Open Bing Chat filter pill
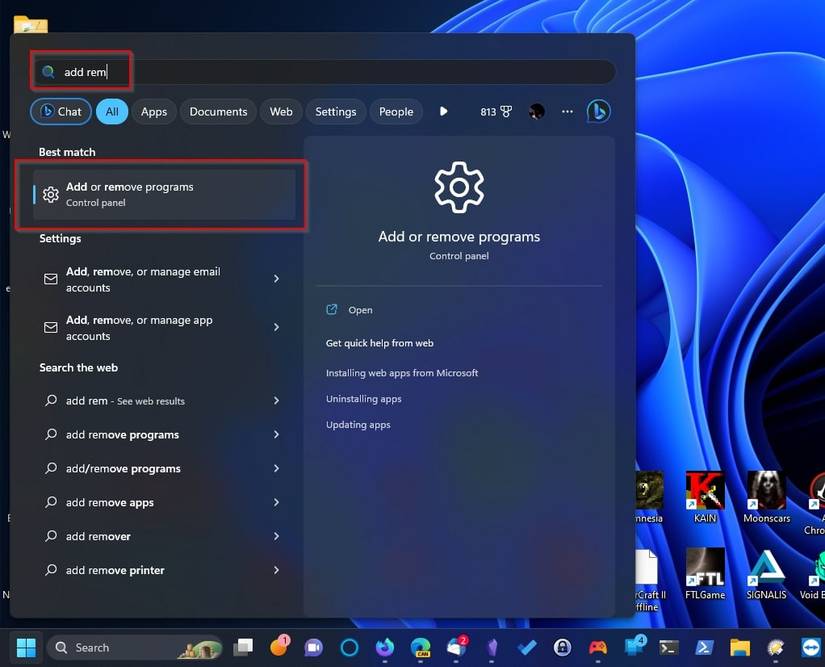Screen dimensions: 825x667 61,112
